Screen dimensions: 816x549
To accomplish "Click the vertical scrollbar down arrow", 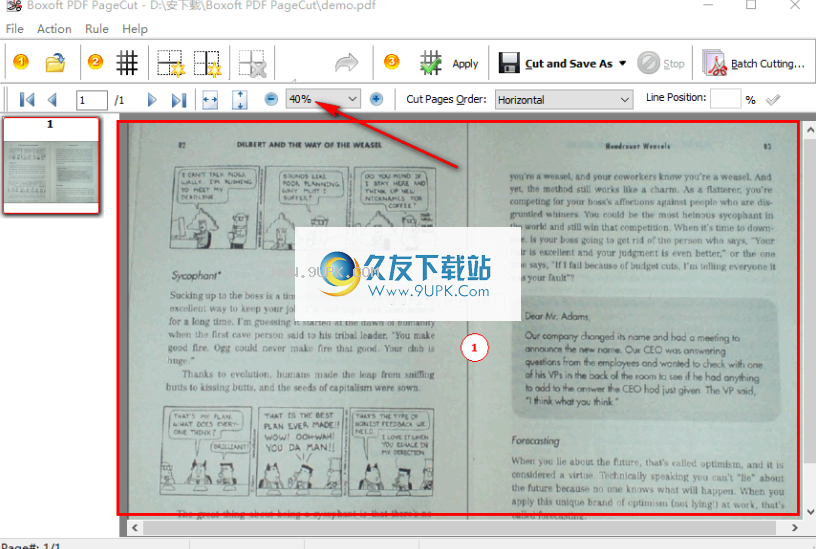I will point(809,512).
